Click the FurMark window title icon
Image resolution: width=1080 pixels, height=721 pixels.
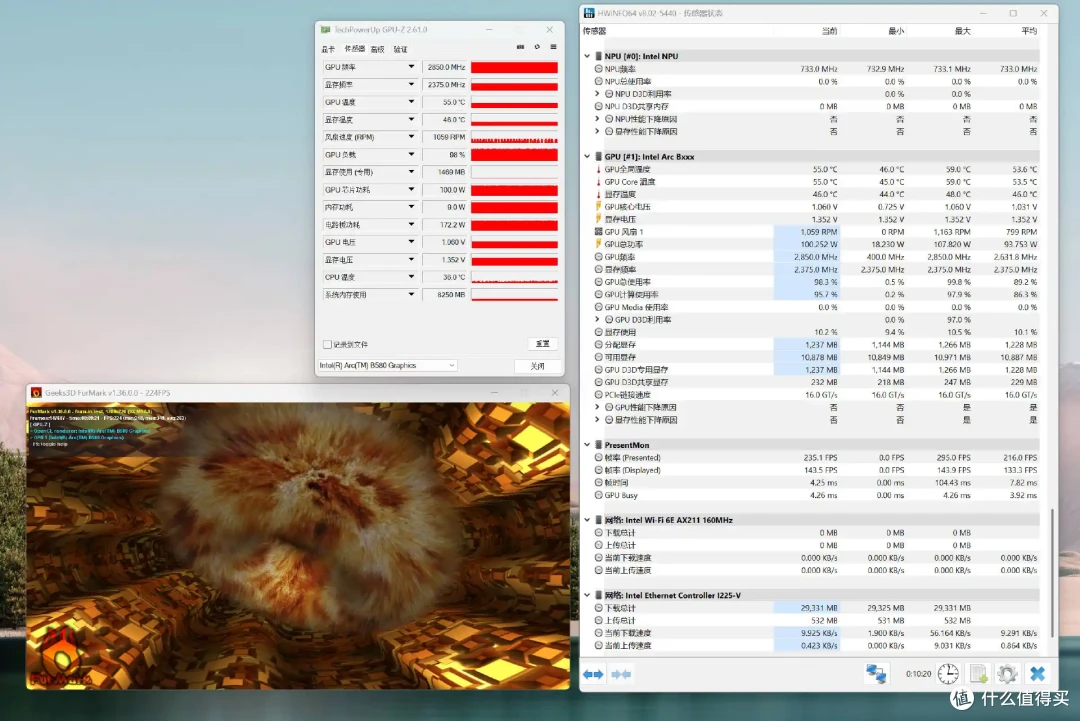coord(36,393)
